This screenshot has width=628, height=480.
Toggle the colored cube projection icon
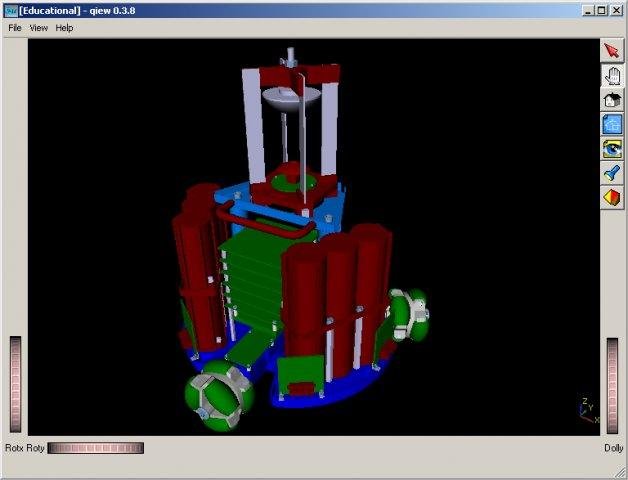[612, 198]
